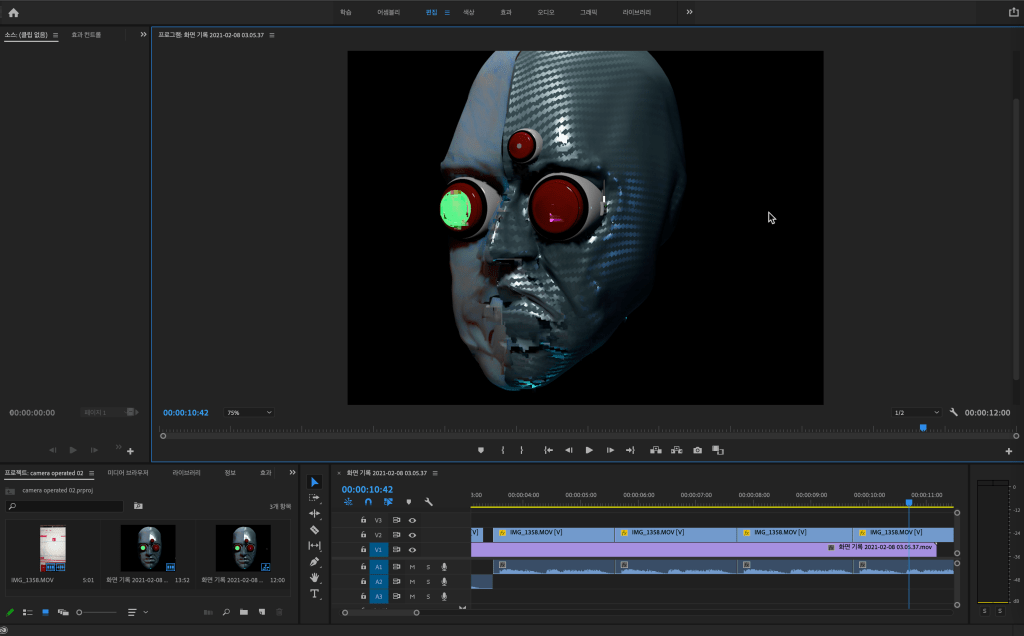
Task: Select the Pen tool in the toolbar
Action: point(314,561)
